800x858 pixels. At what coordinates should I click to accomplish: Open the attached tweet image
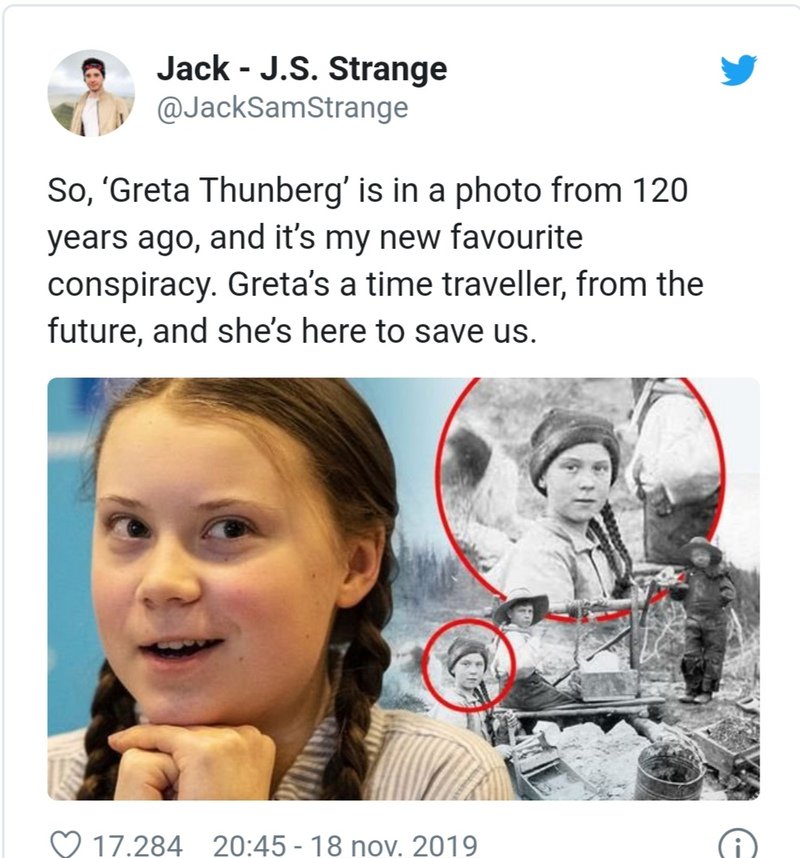[x=403, y=589]
